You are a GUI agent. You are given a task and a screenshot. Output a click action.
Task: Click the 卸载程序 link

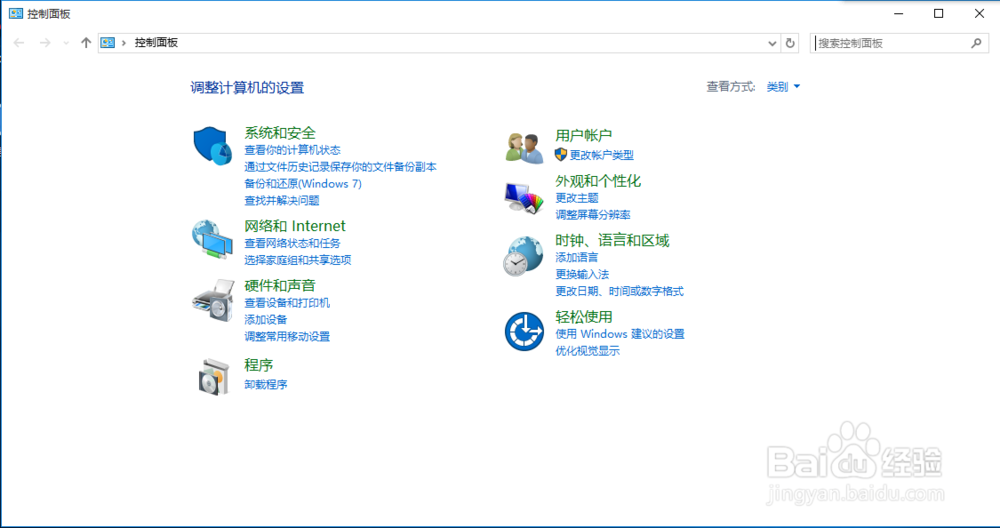[266, 385]
